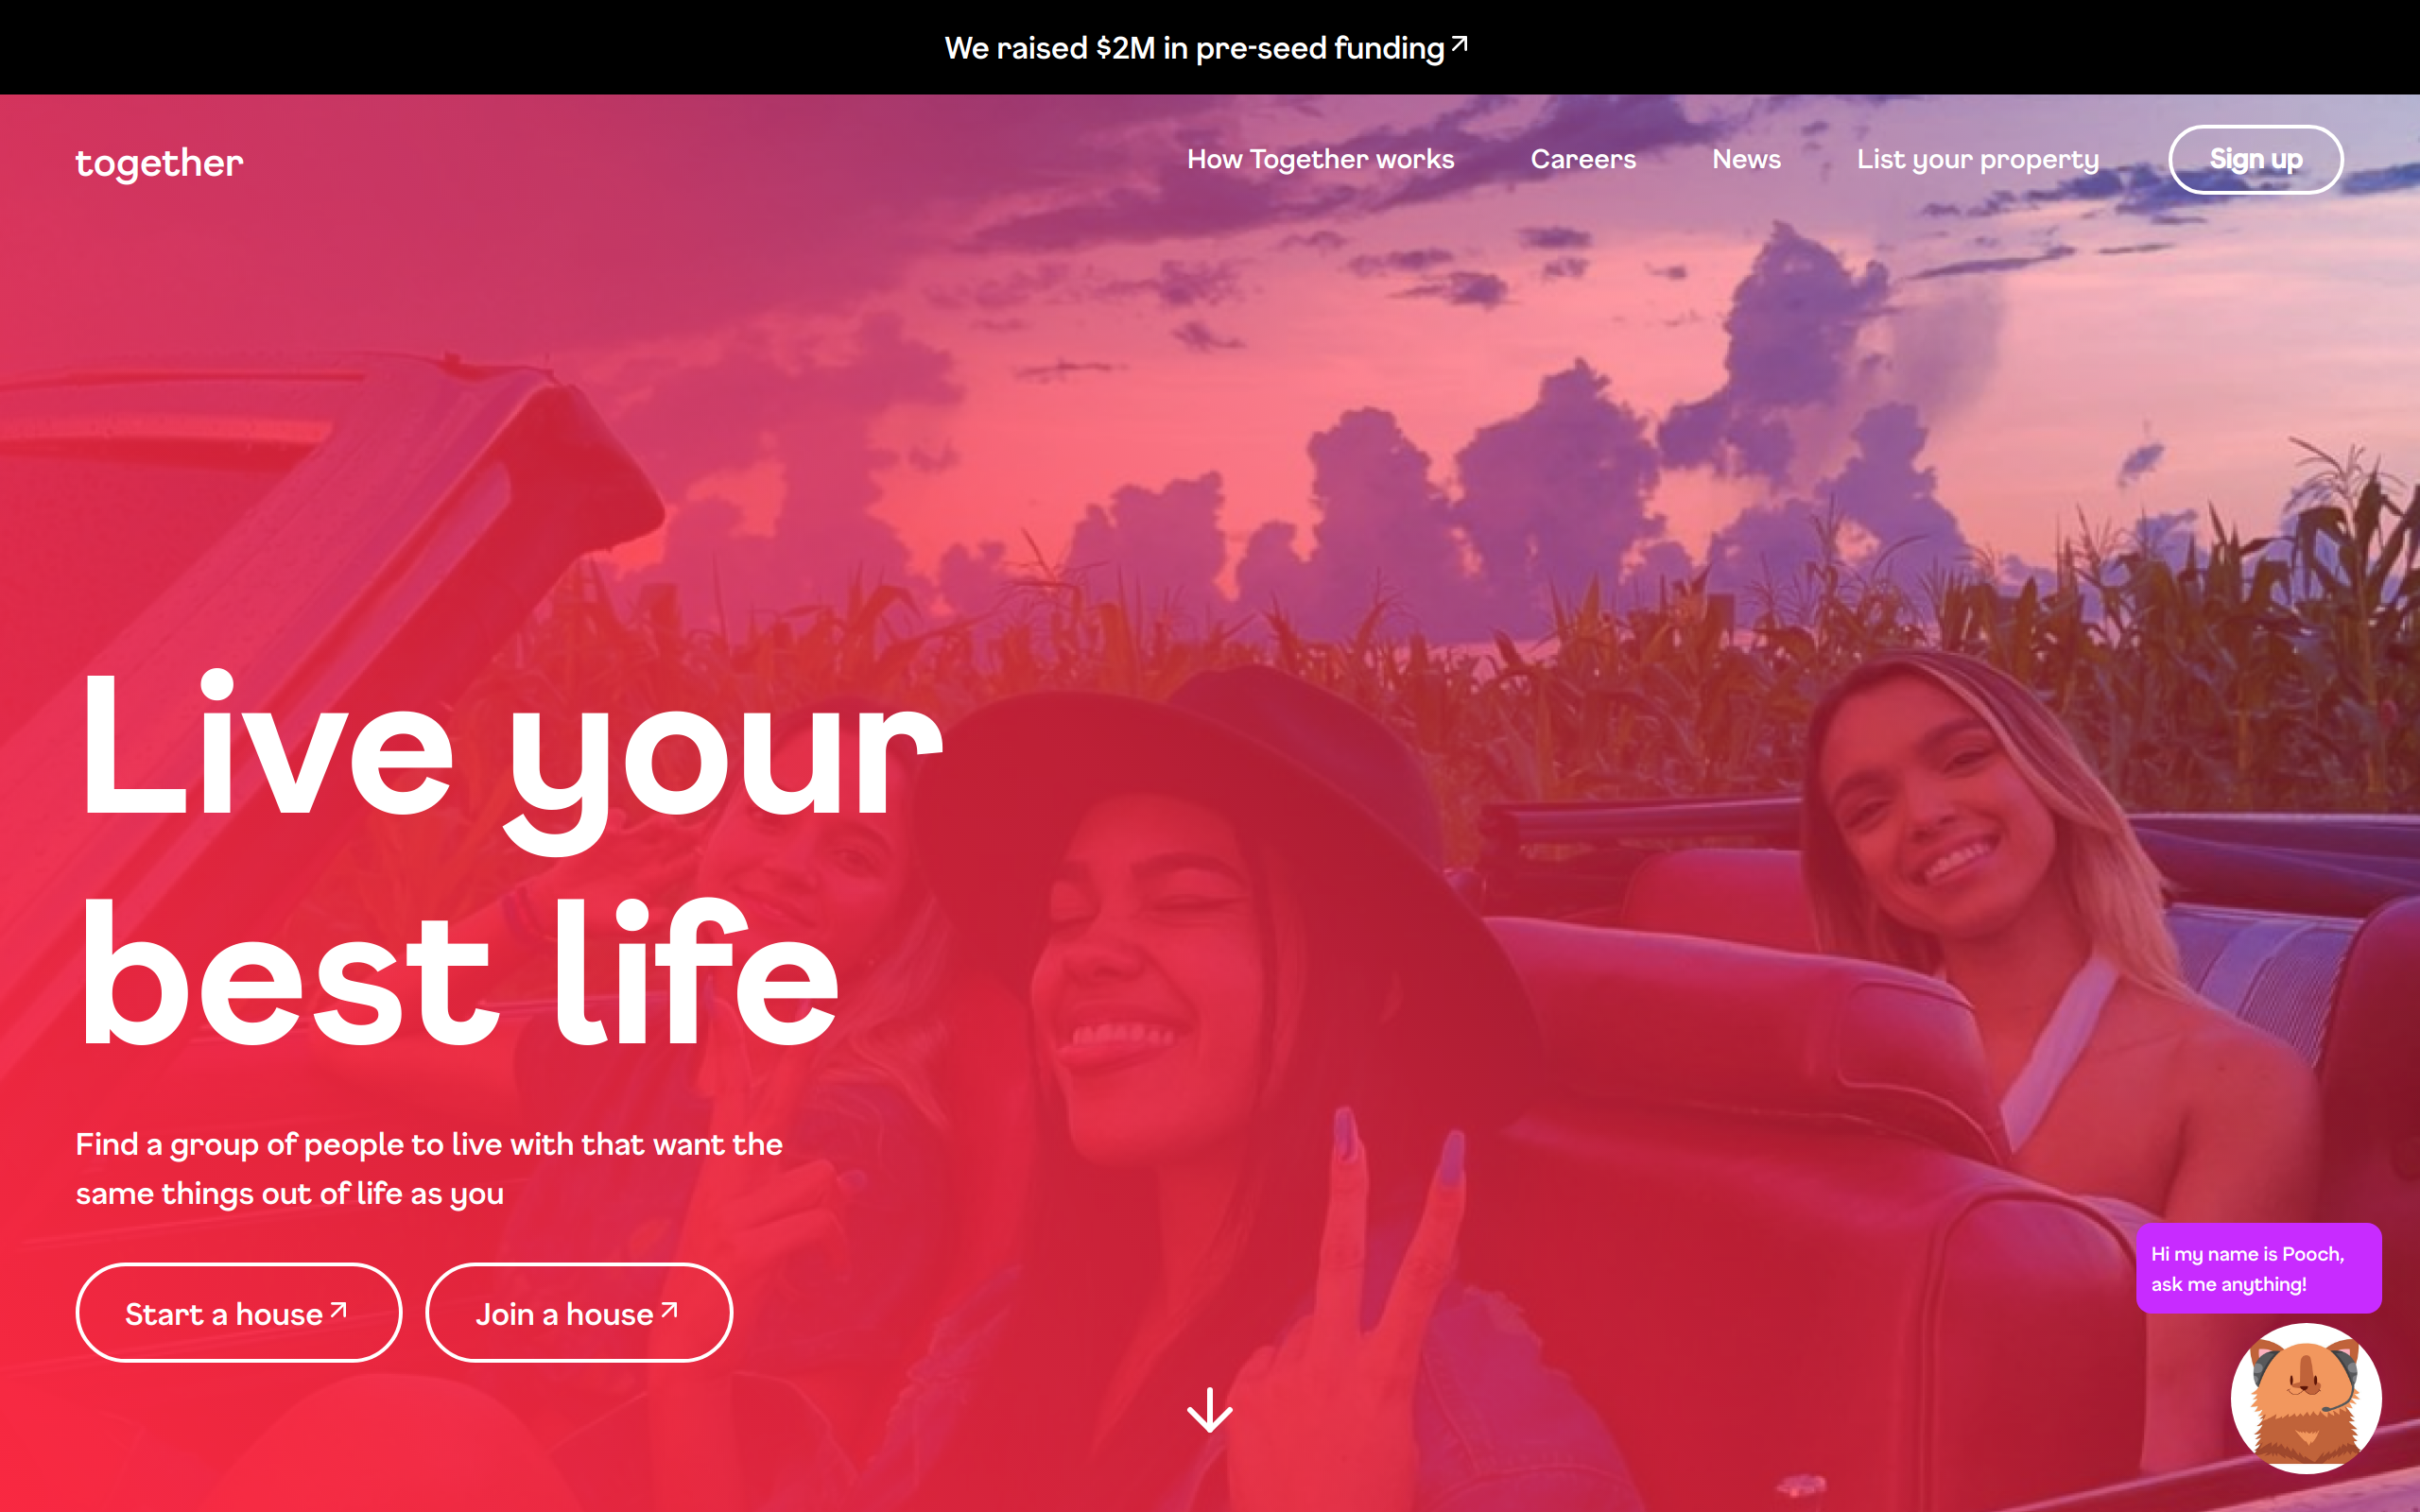Click the Live your best life heading
Image resolution: width=2420 pixels, height=1512 pixels.
click(510, 860)
